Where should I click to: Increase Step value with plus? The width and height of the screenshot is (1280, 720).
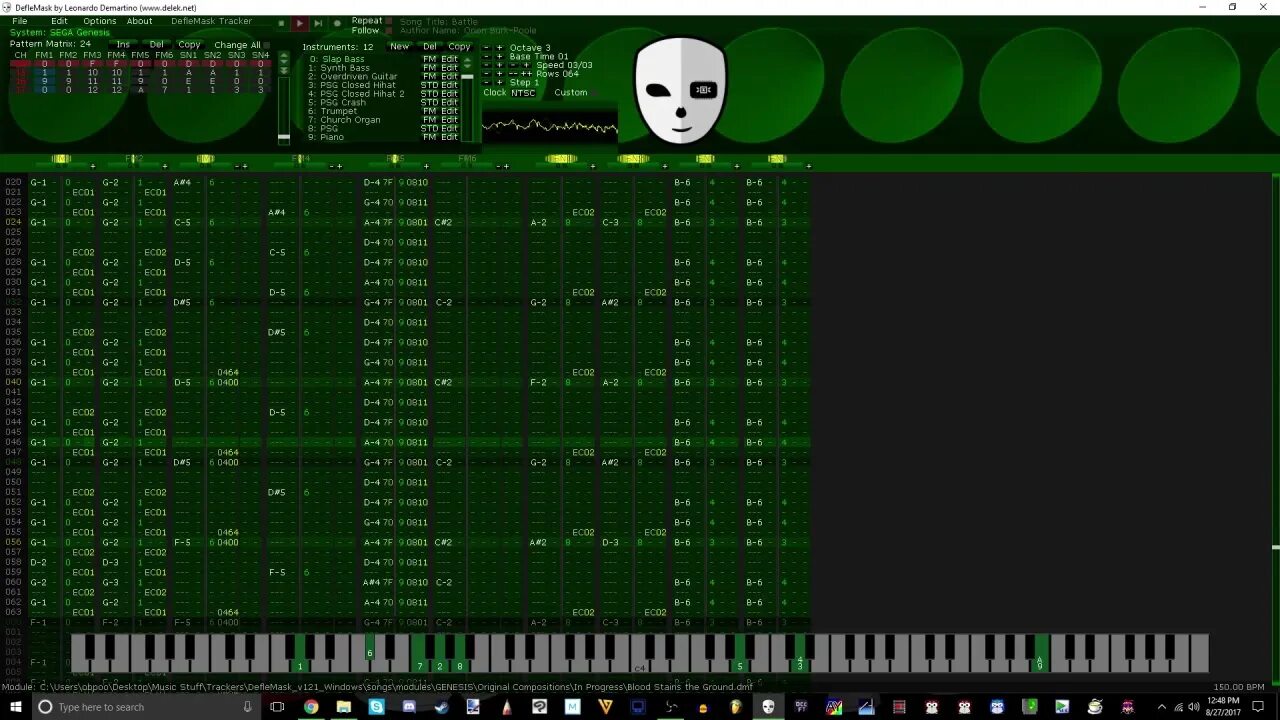(x=499, y=83)
